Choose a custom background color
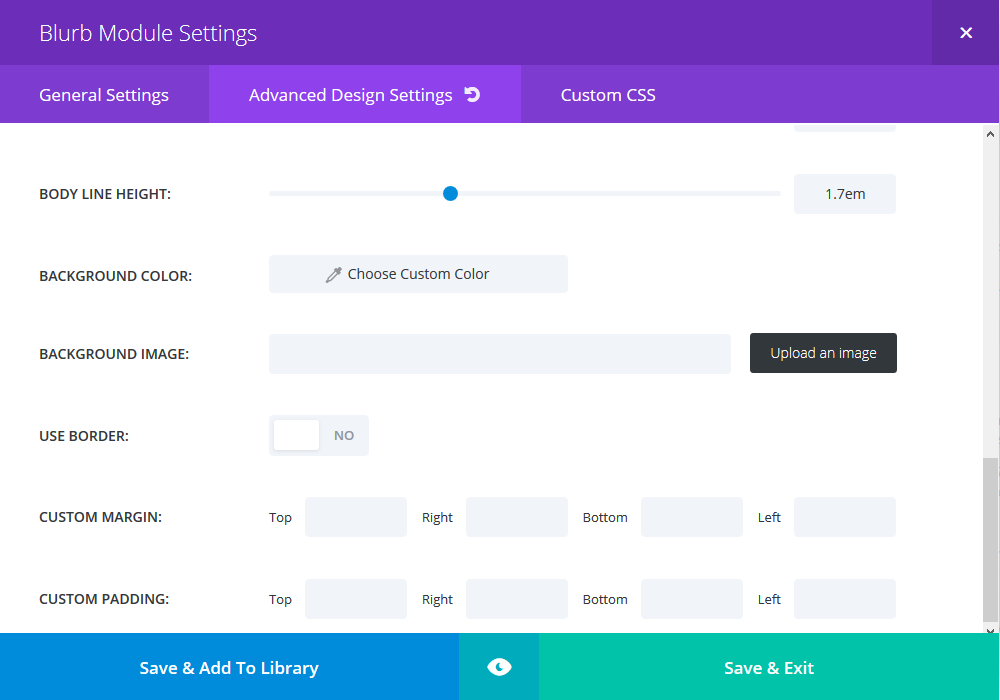The height and width of the screenshot is (700, 1000). pos(418,274)
